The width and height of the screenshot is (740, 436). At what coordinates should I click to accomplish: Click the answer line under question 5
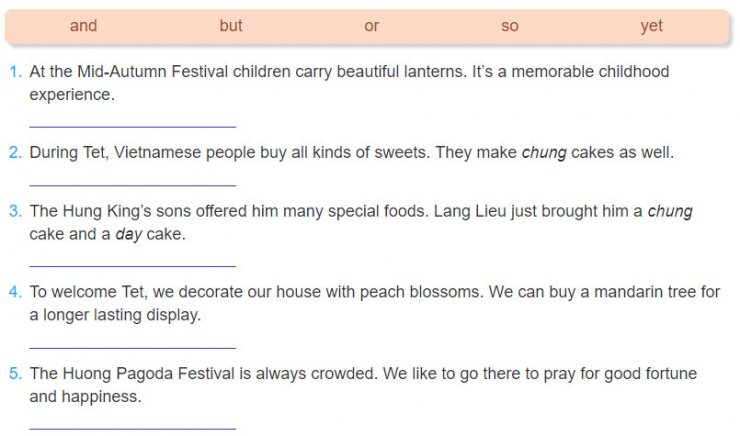[x=133, y=428]
